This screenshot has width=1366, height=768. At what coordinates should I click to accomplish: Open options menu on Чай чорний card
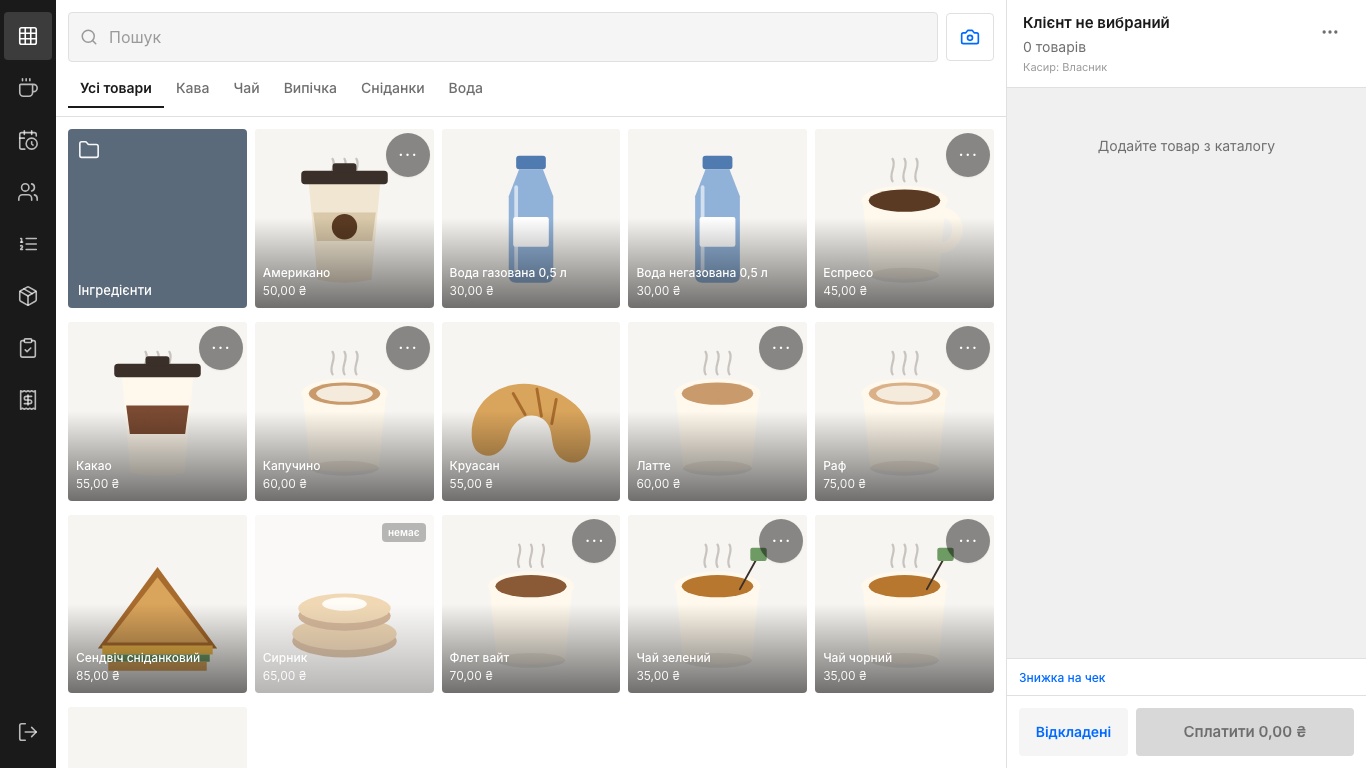[968, 541]
